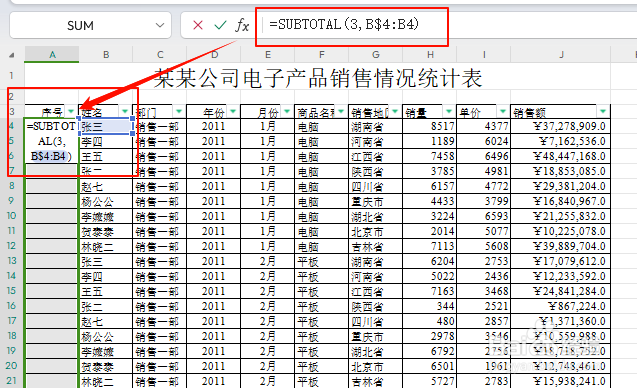Select column B header

106,54
